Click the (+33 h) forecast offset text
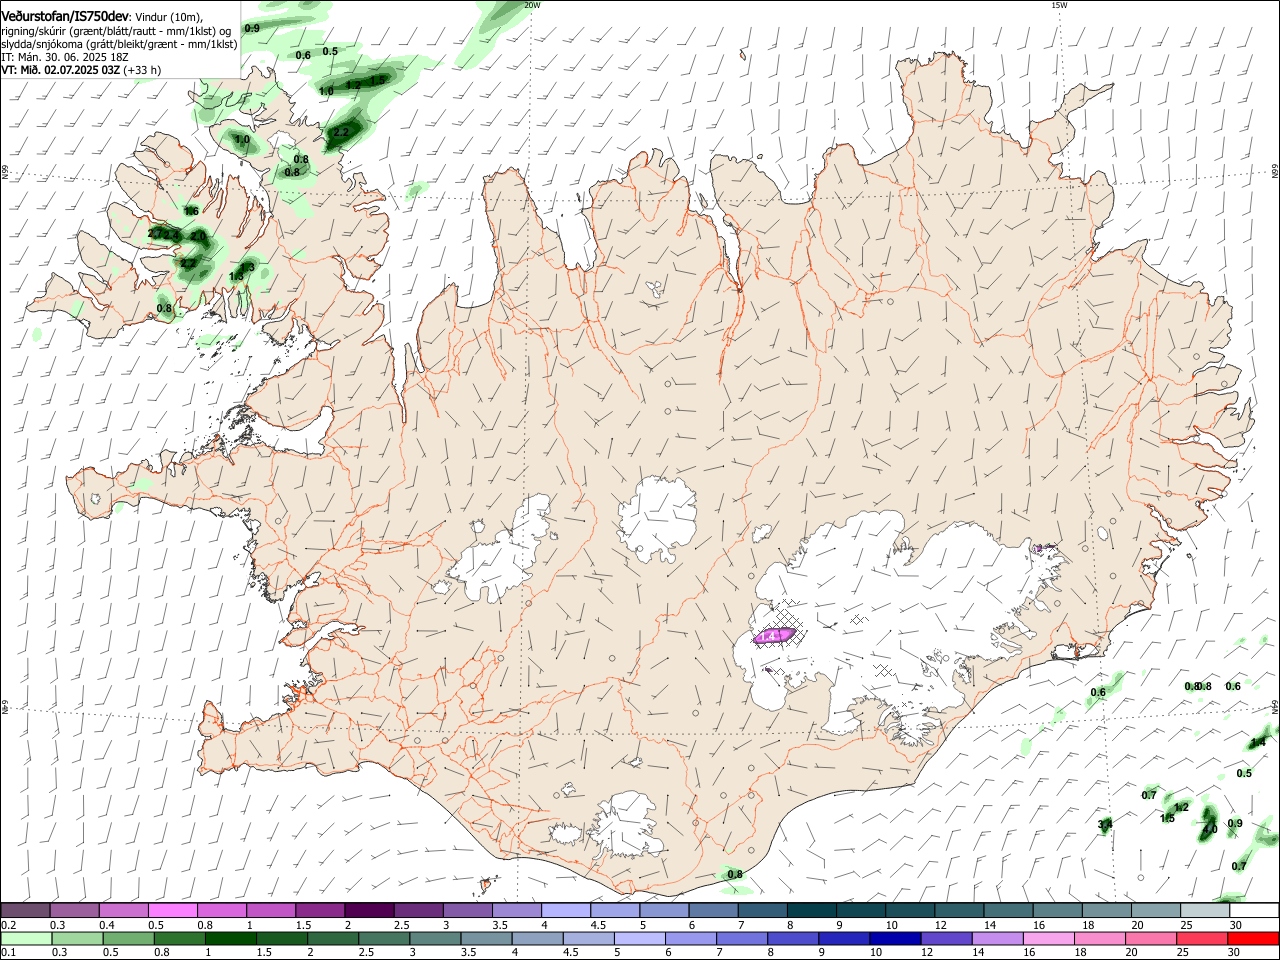Screen dimensions: 1280x960 click(143, 70)
